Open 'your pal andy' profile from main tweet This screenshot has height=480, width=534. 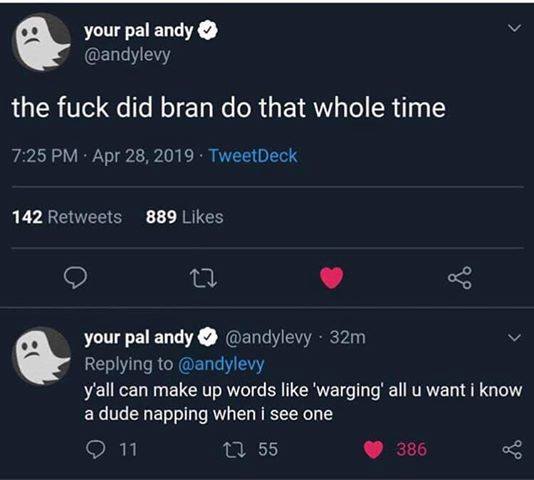click(139, 31)
